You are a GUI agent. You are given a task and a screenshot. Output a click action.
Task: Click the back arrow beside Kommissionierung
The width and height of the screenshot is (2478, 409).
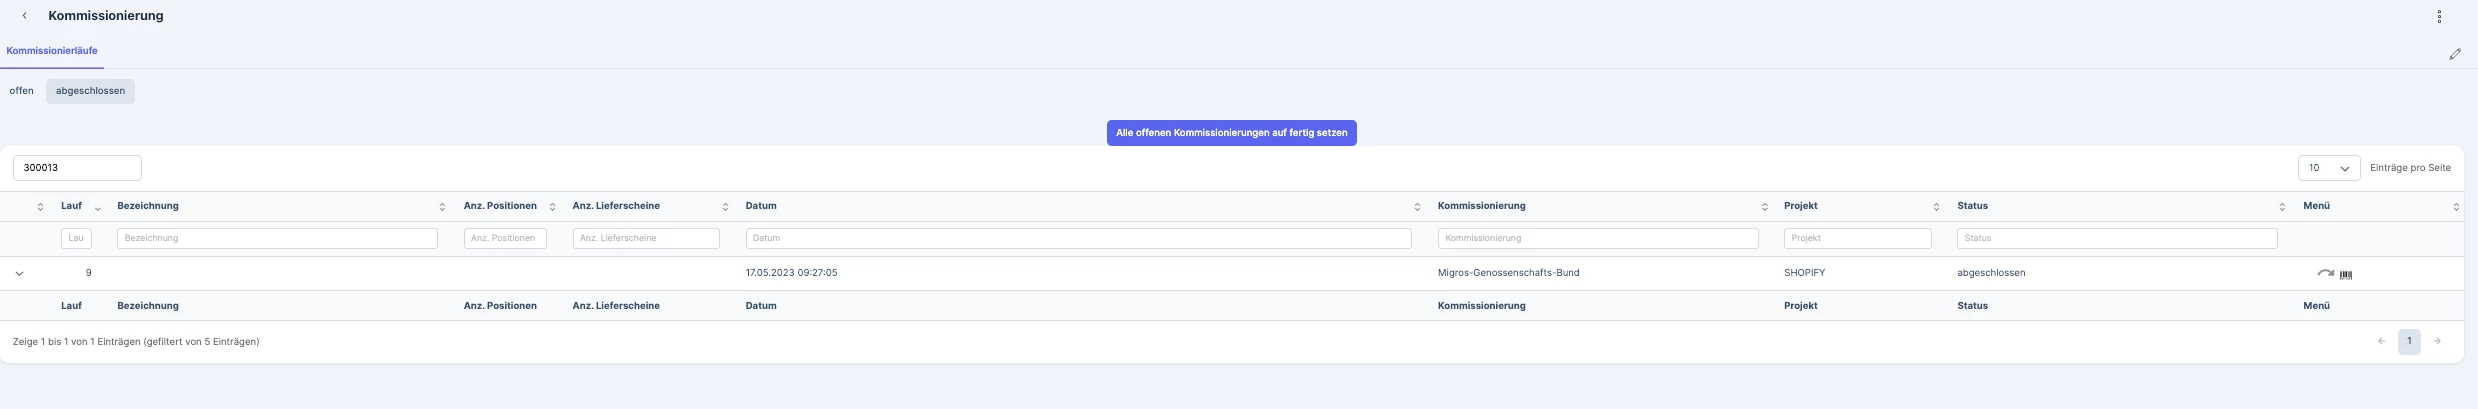(x=24, y=16)
